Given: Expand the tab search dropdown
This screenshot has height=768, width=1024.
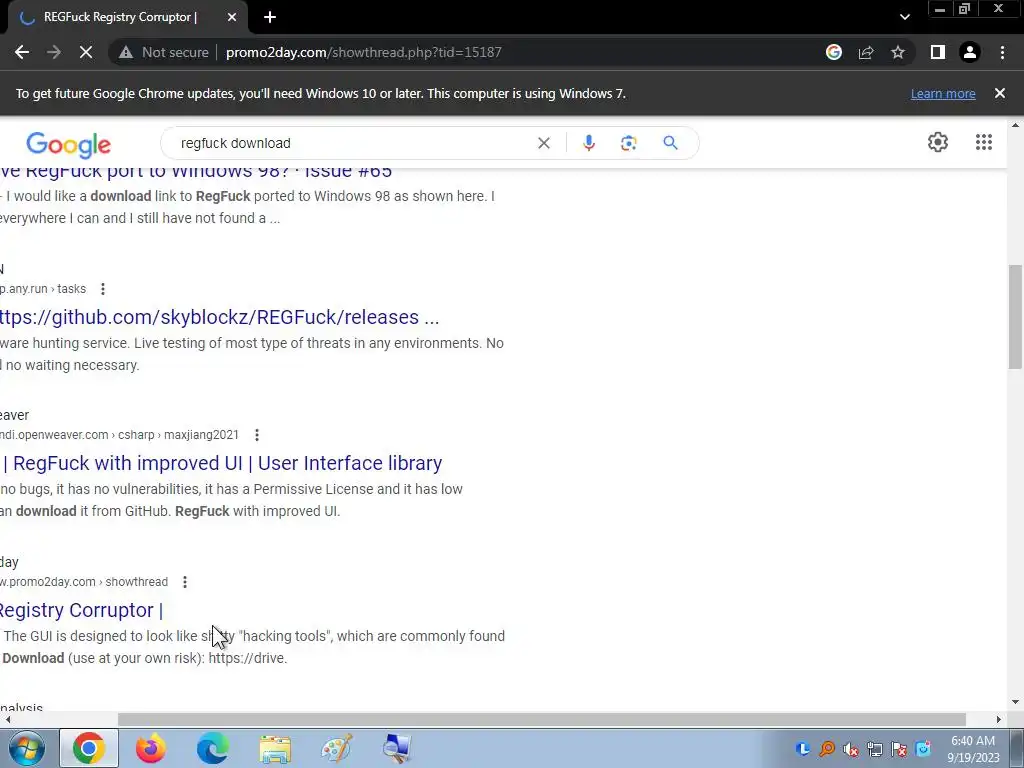Looking at the screenshot, I should pos(904,17).
